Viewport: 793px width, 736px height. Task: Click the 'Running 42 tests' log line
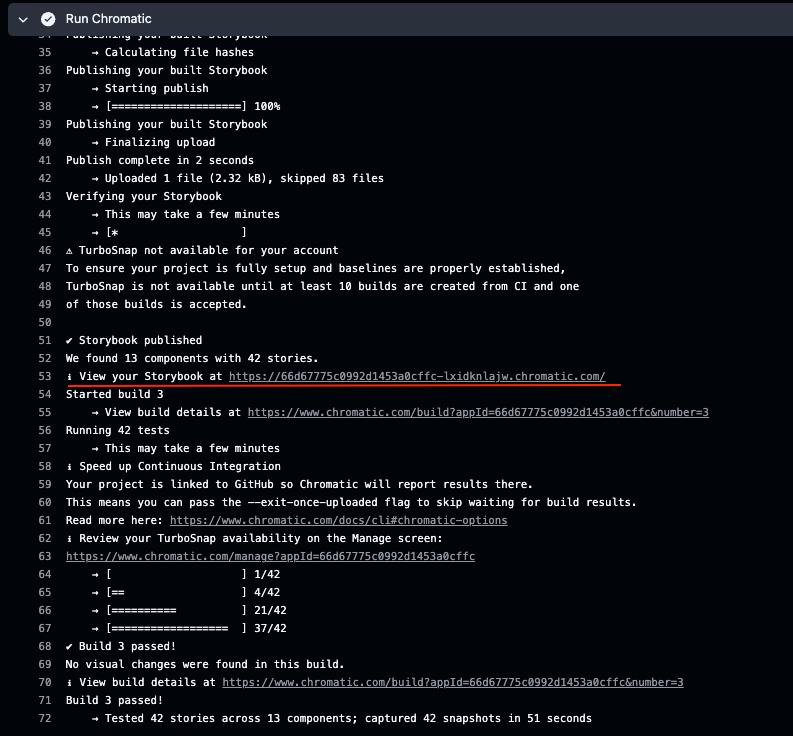coord(117,430)
